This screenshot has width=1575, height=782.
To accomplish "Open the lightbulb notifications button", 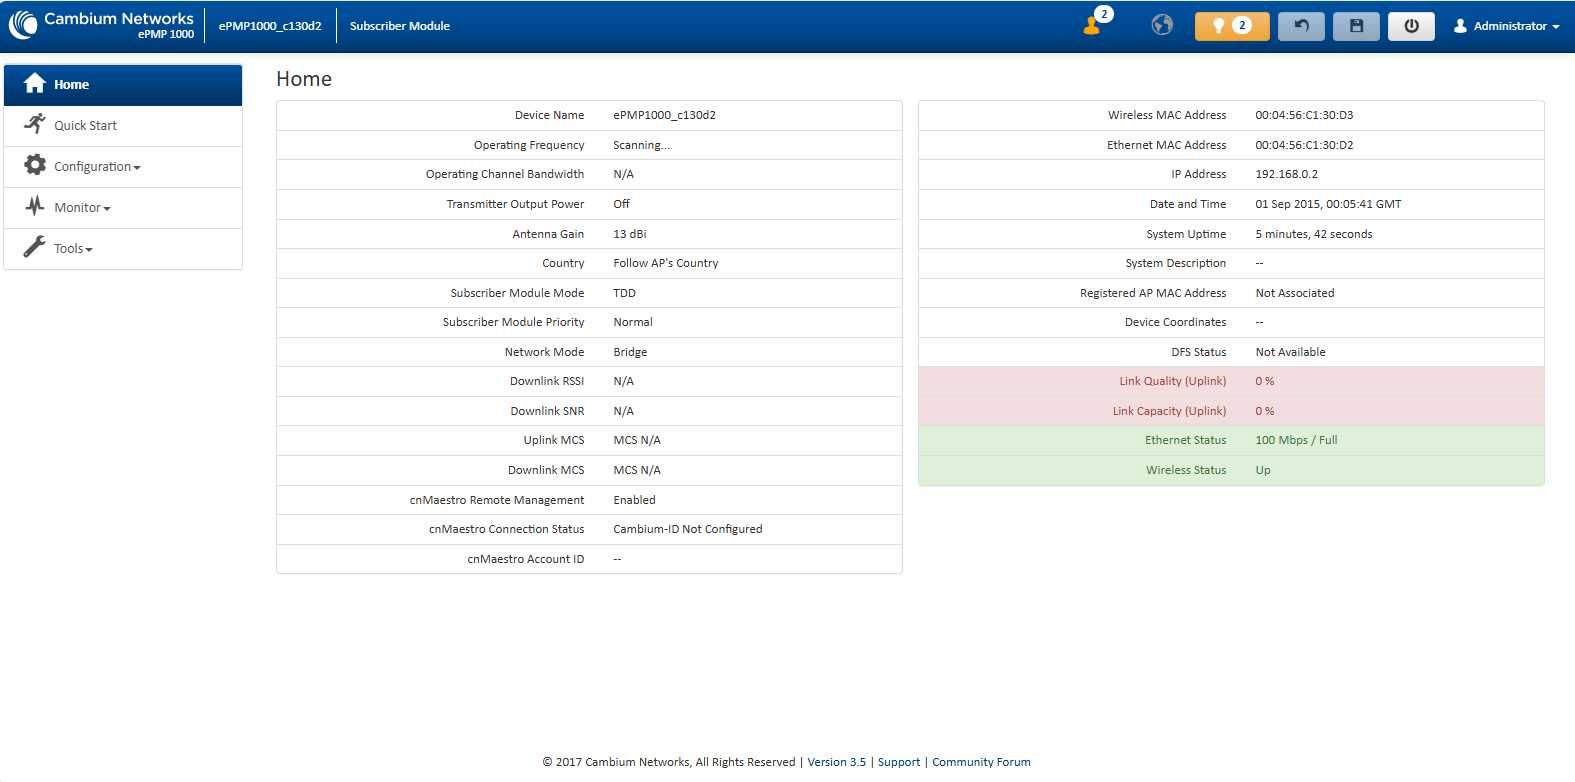I will [1232, 26].
